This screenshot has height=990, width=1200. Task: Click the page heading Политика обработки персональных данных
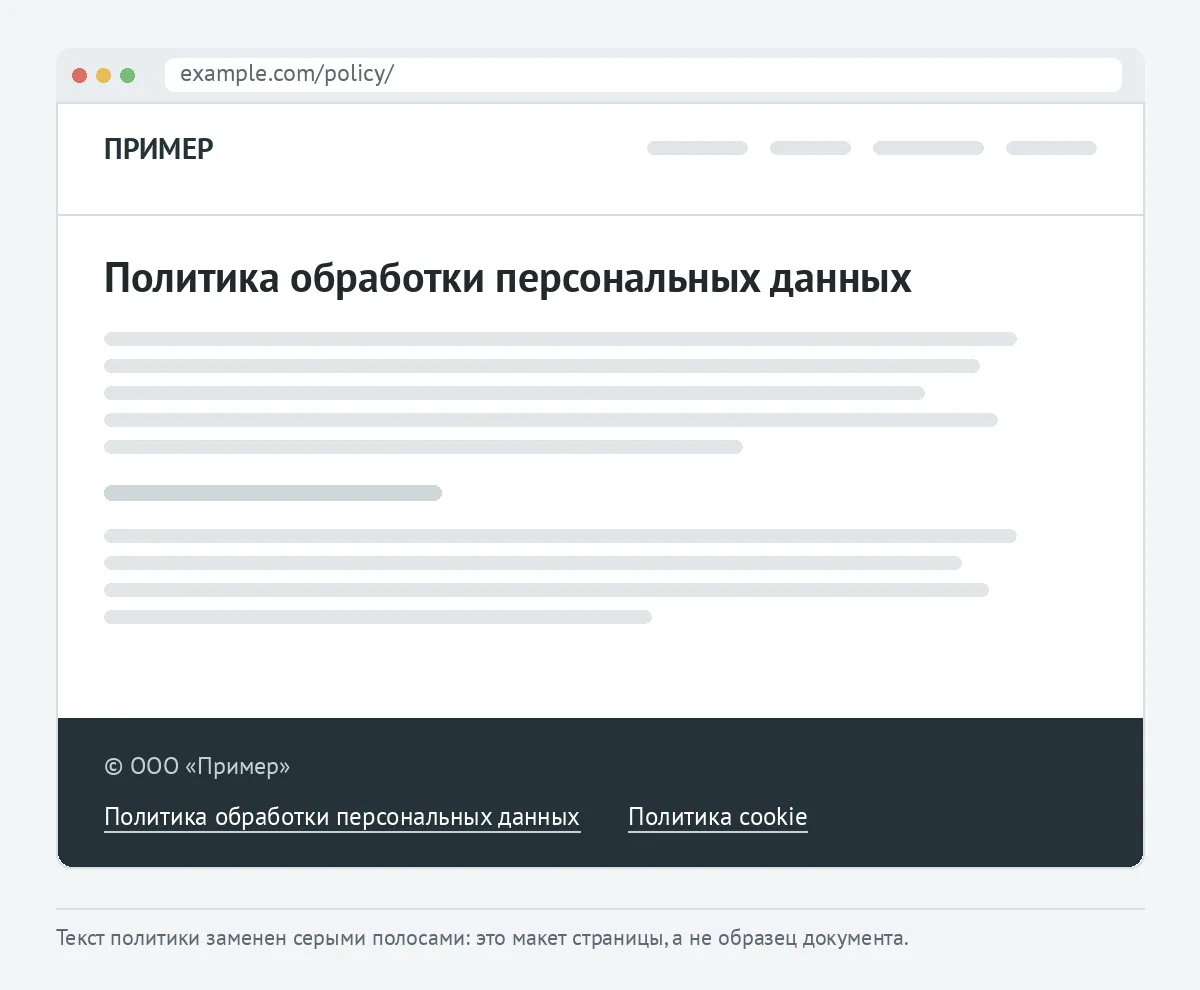point(508,279)
